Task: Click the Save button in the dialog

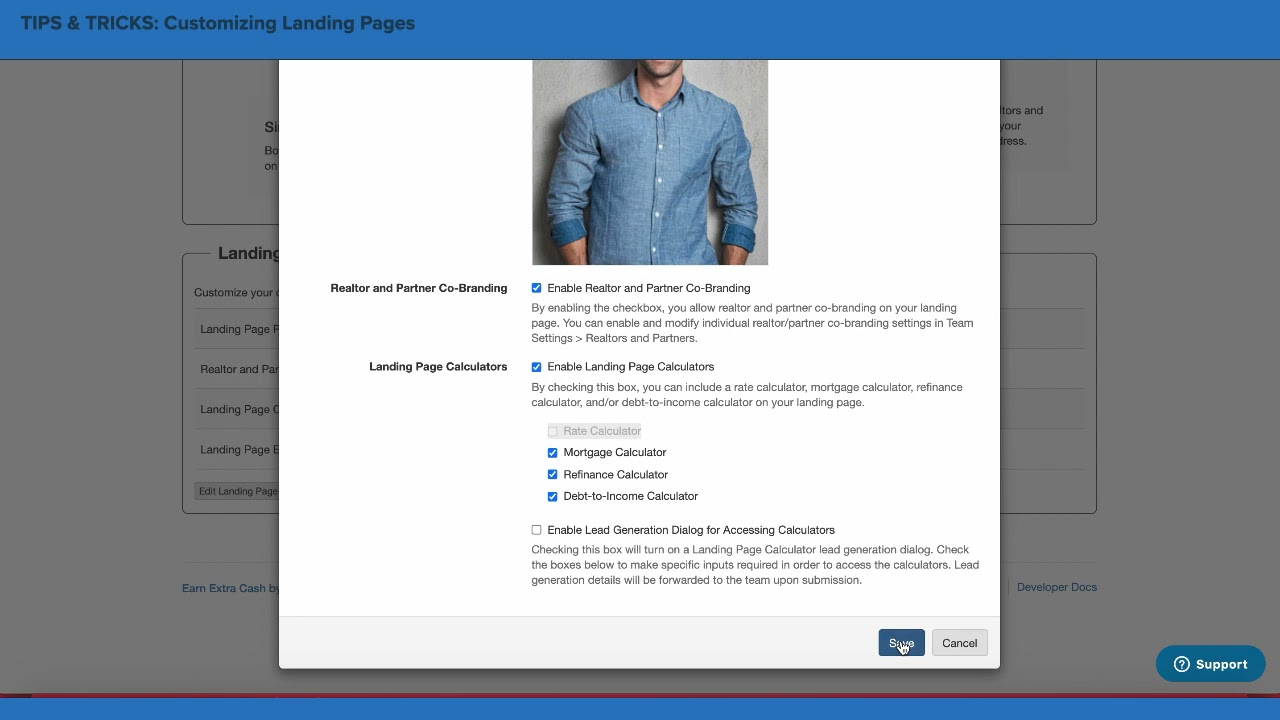Action: click(x=901, y=643)
